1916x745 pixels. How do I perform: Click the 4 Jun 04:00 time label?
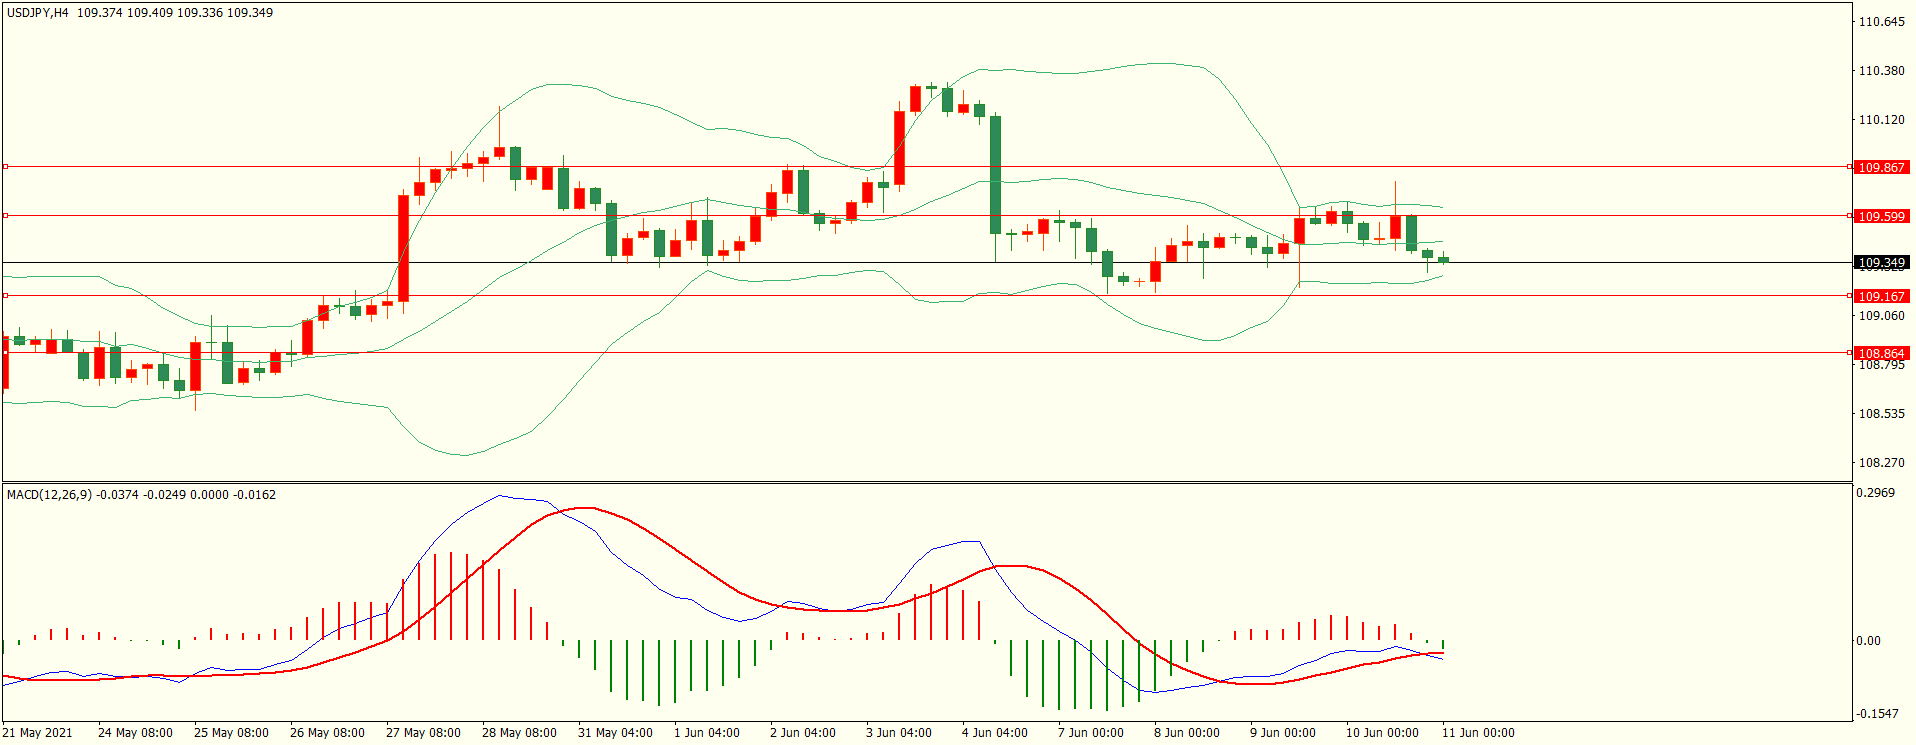[x=995, y=733]
